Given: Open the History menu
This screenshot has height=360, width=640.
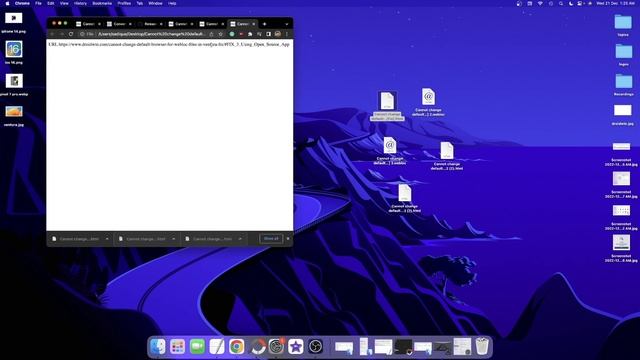Looking at the screenshot, I should pos(80,3).
